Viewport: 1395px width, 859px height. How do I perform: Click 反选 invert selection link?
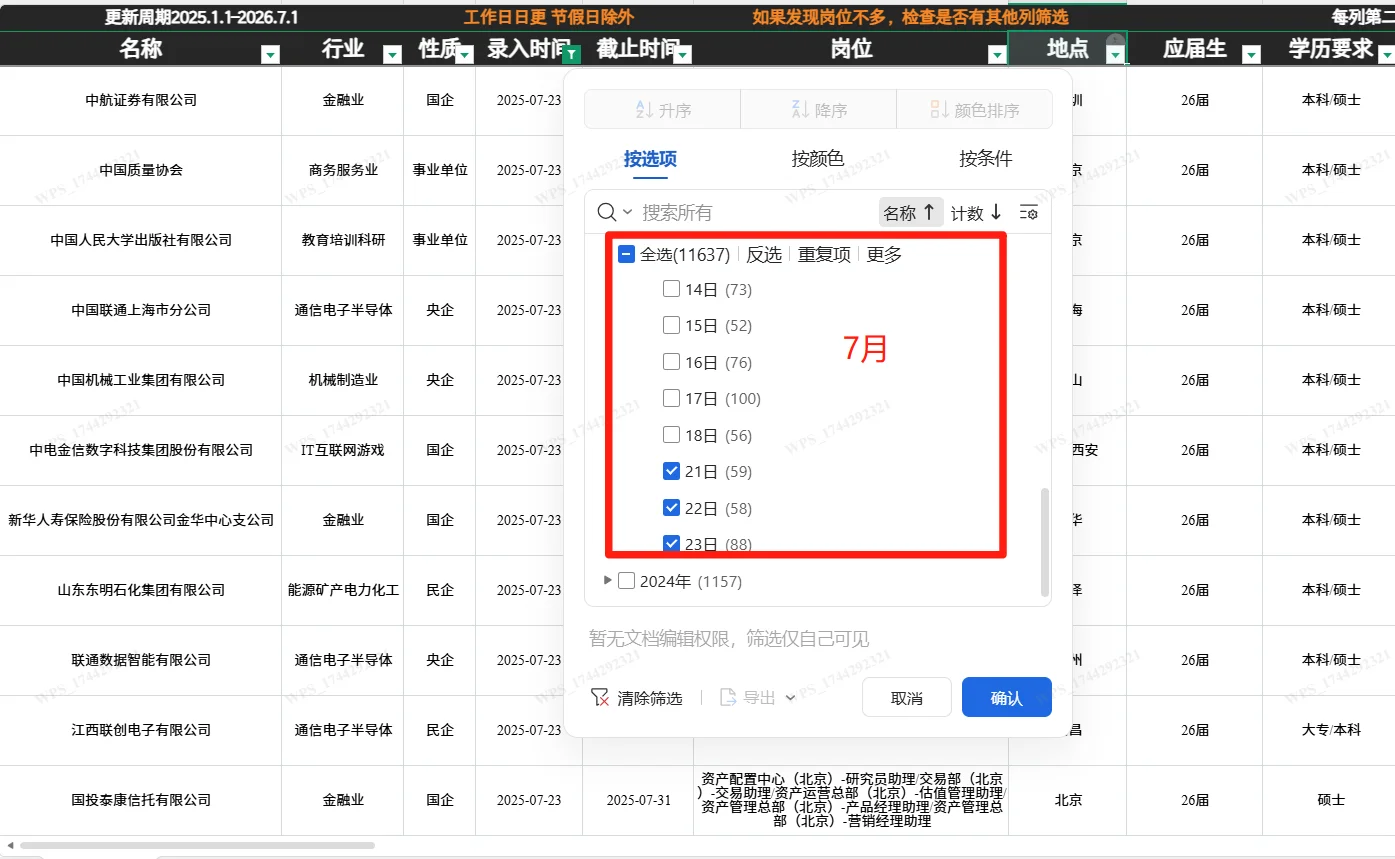click(x=764, y=255)
